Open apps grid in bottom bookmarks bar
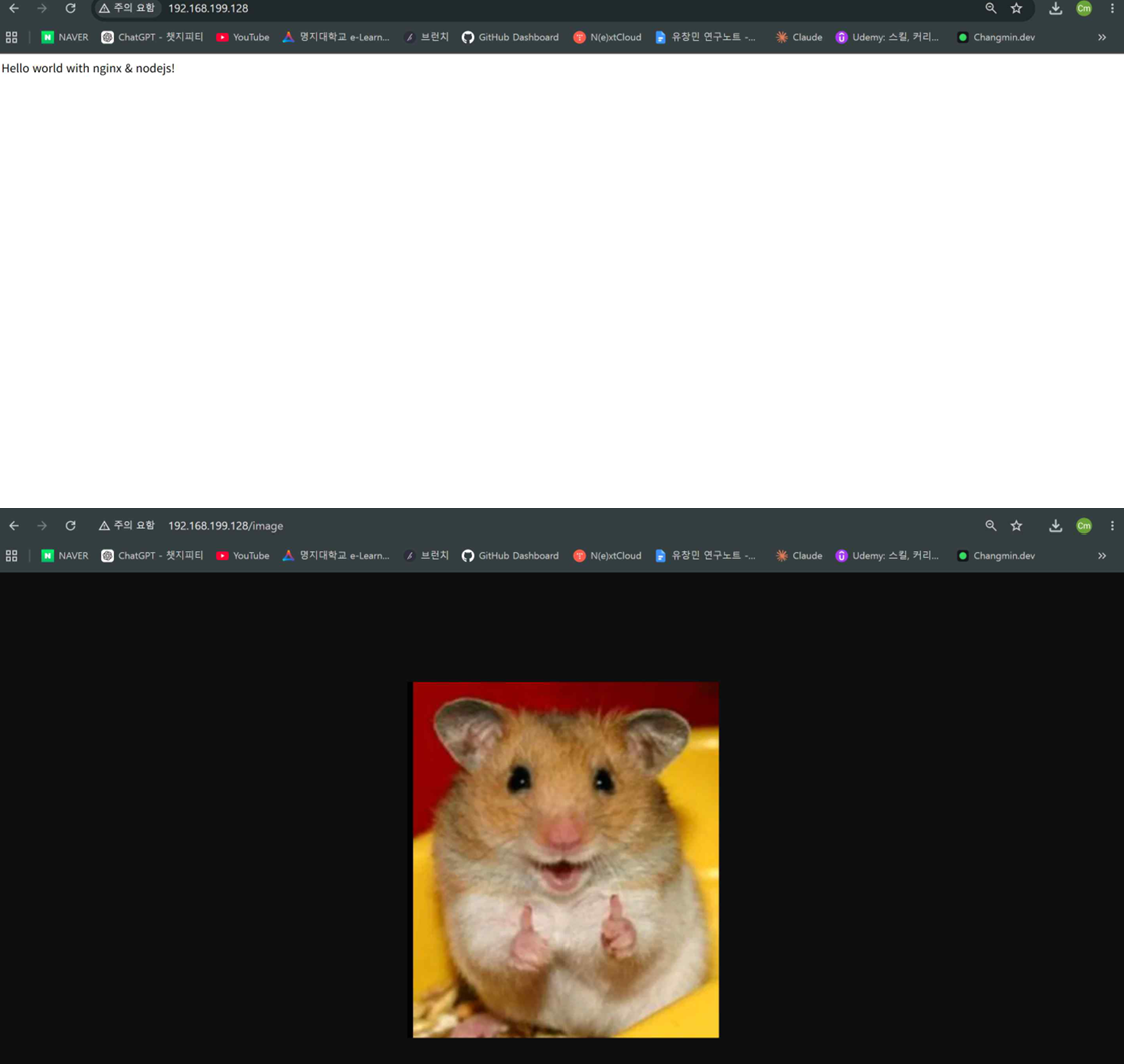1124x1064 pixels. tap(11, 556)
